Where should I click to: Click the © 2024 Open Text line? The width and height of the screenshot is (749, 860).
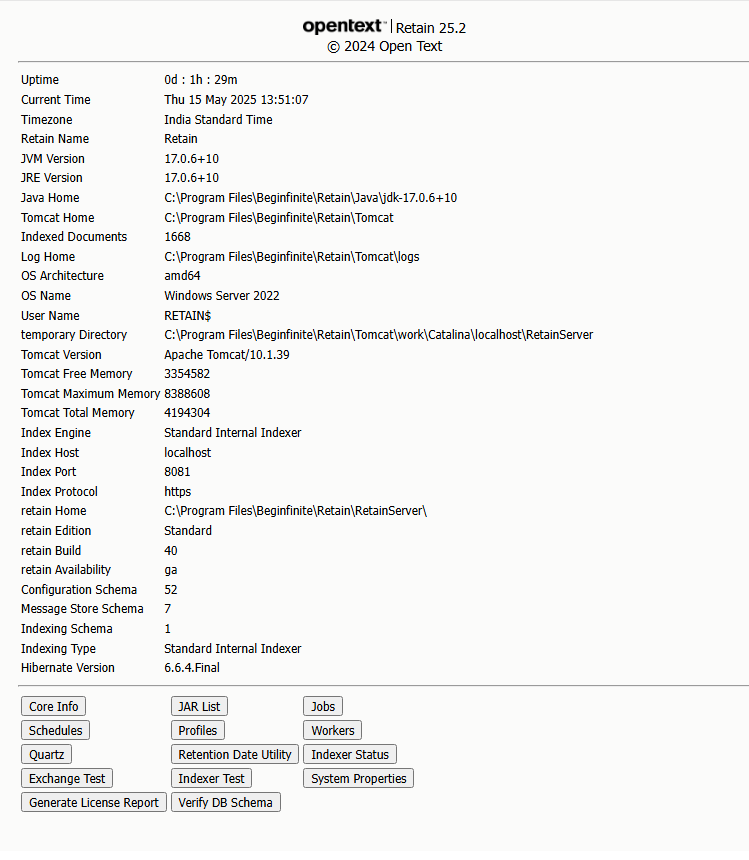[384, 47]
